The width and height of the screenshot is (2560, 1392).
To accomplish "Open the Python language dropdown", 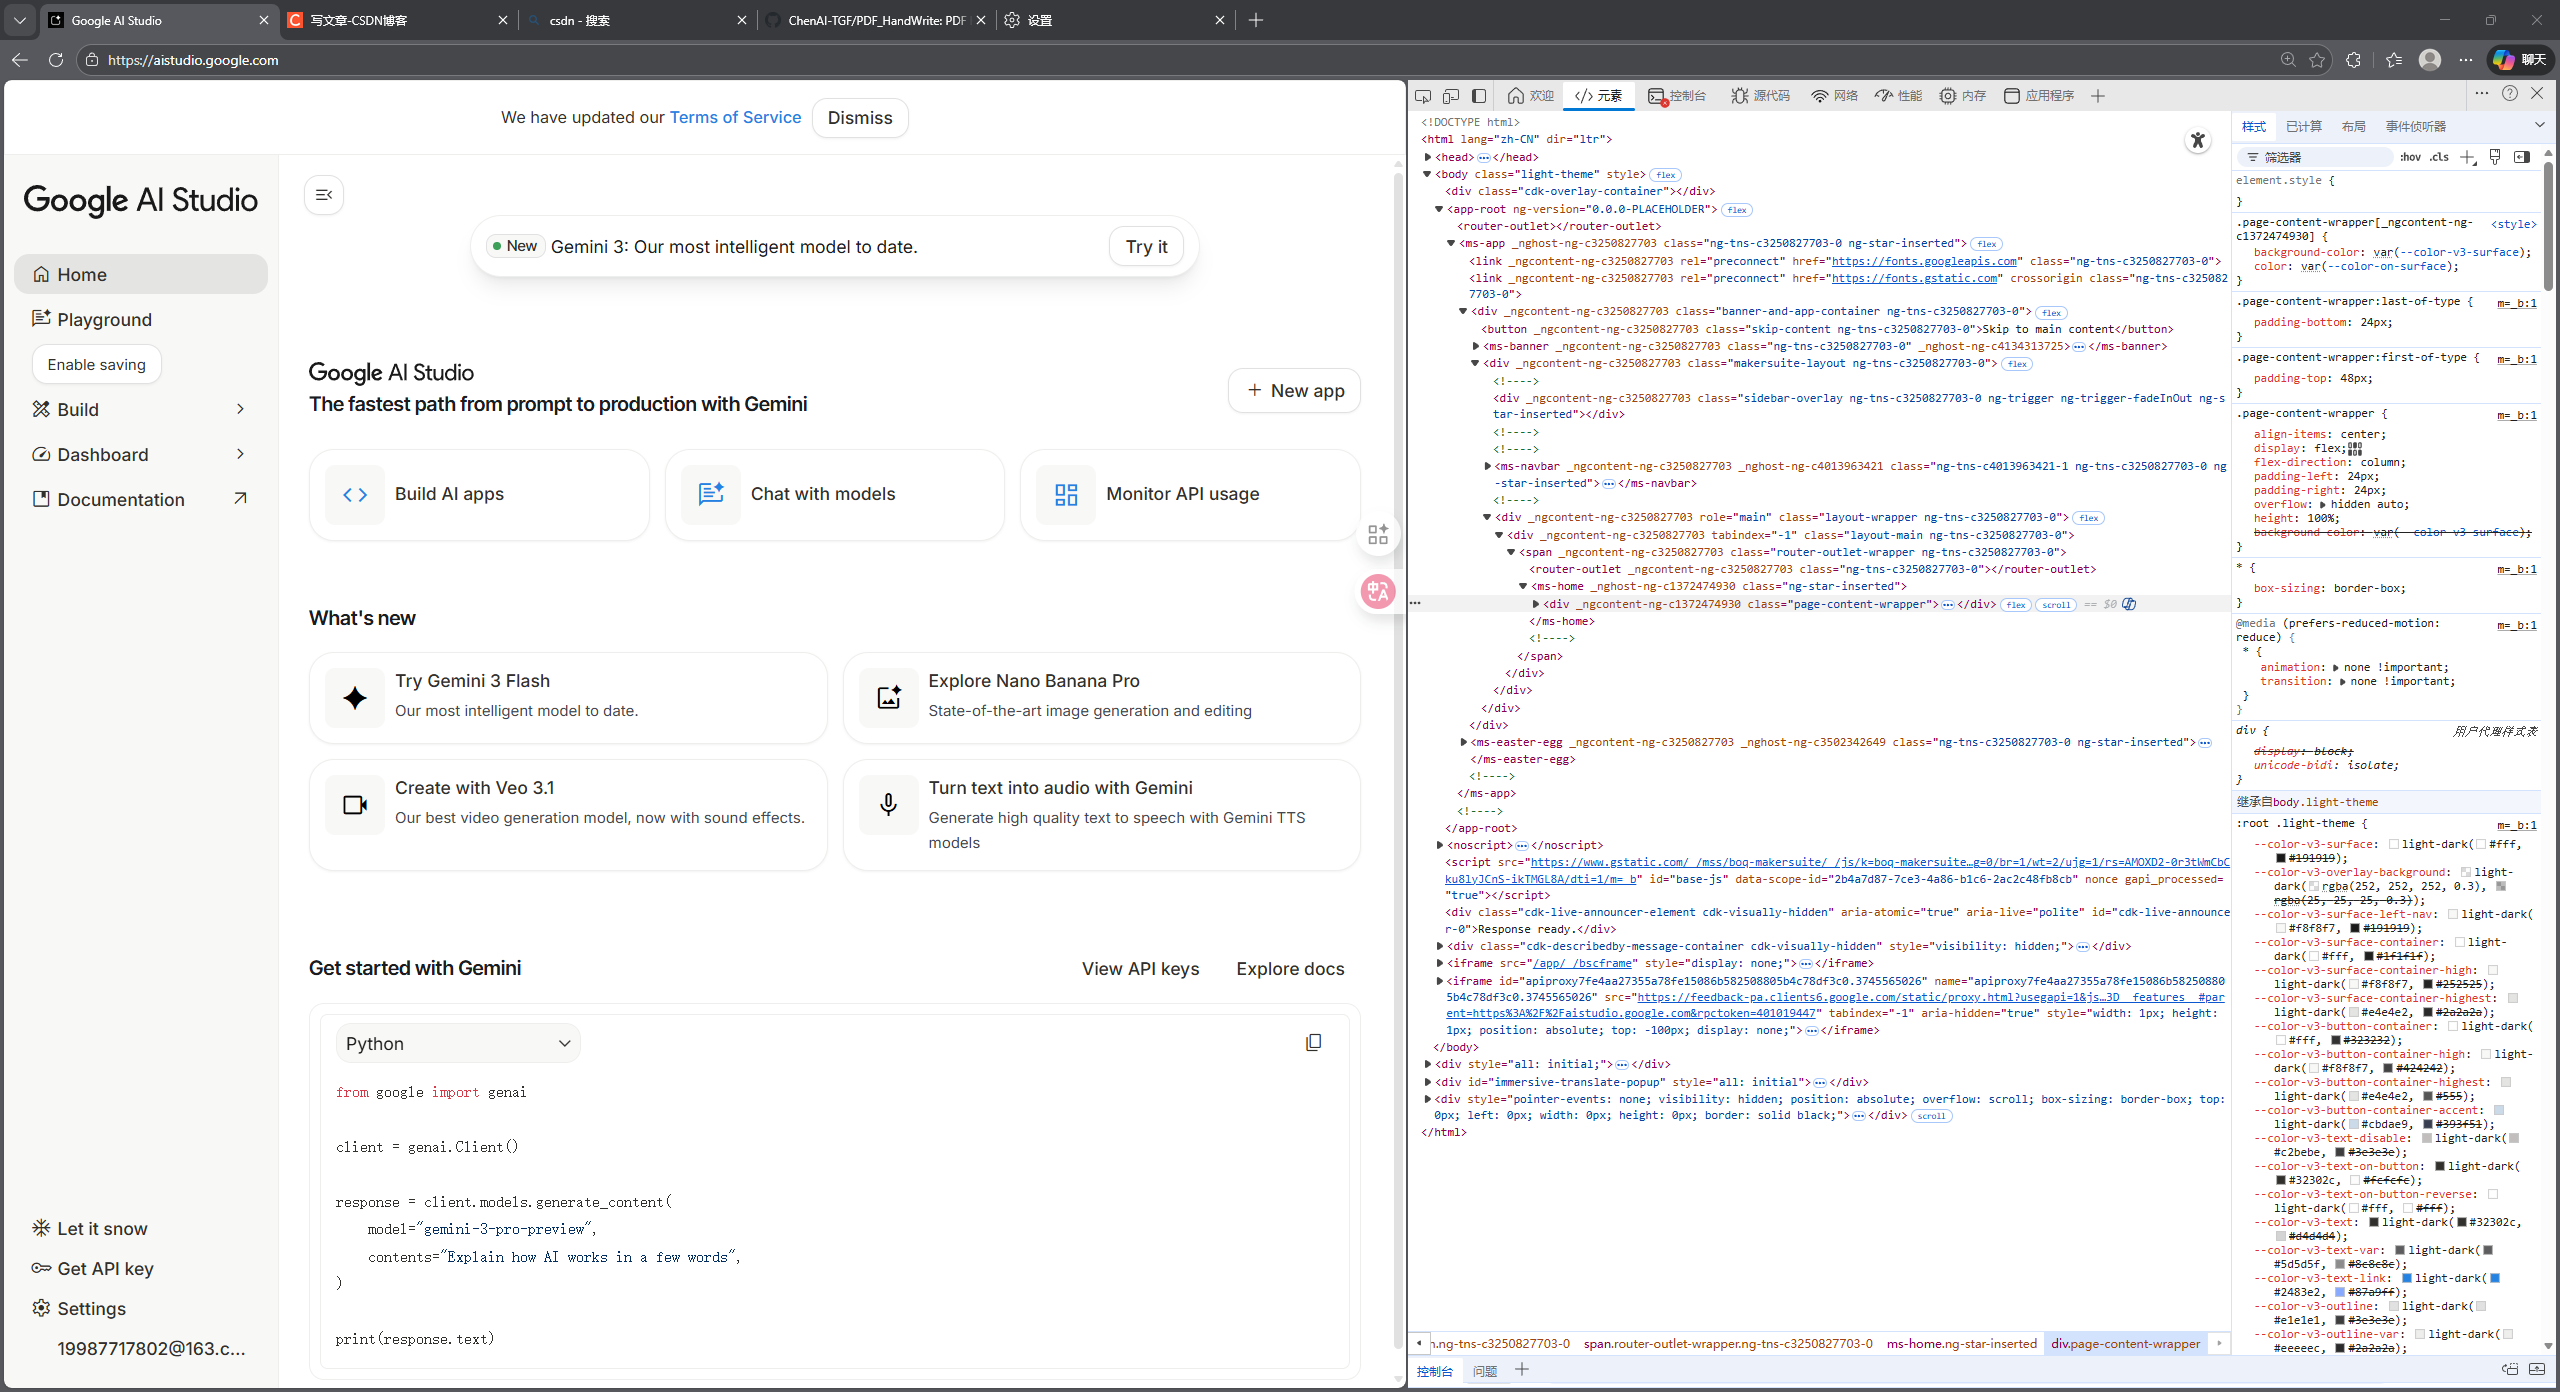I will click(458, 1043).
